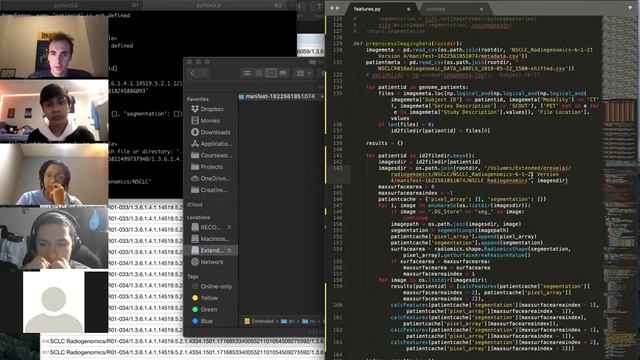Select participant wearing glasses video
The width and height of the screenshot is (640, 360).
54,174
